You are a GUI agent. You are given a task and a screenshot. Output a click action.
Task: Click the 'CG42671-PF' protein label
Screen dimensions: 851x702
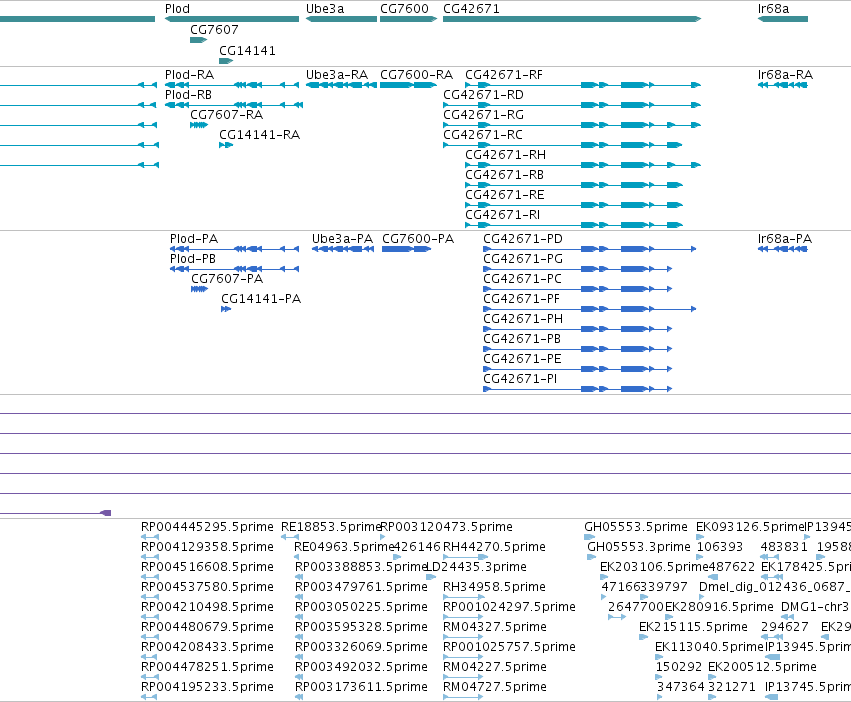point(521,299)
